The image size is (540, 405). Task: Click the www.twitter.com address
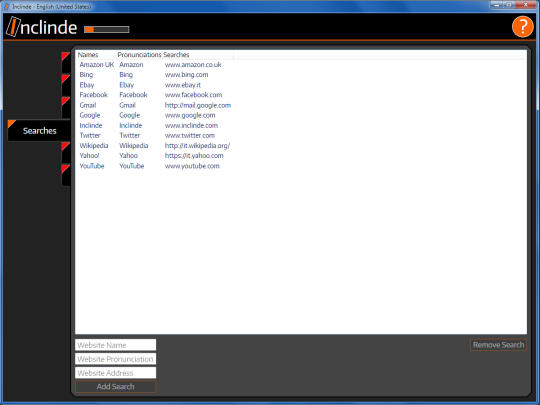tap(190, 135)
